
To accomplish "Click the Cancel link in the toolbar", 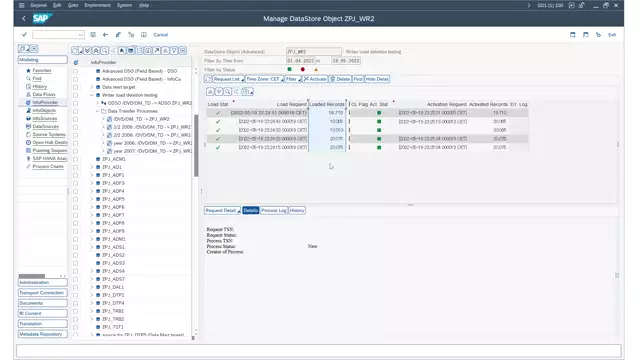I will [x=160, y=35].
